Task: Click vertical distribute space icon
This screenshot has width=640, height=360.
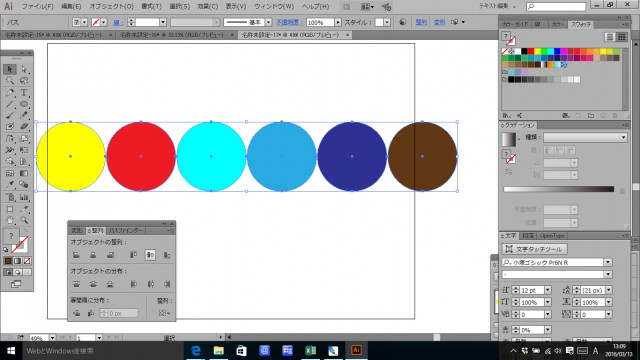Action: pyautogui.click(x=76, y=313)
